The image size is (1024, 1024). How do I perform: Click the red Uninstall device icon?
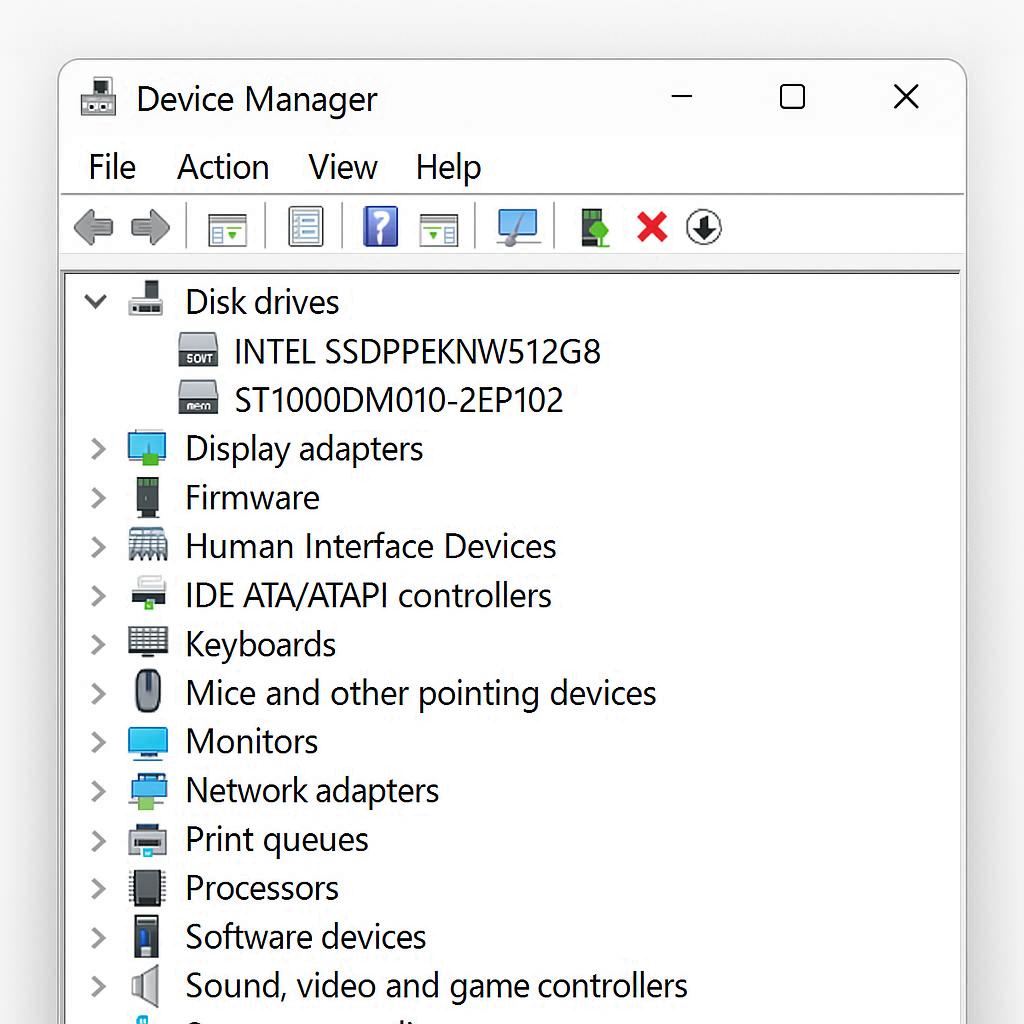point(651,227)
